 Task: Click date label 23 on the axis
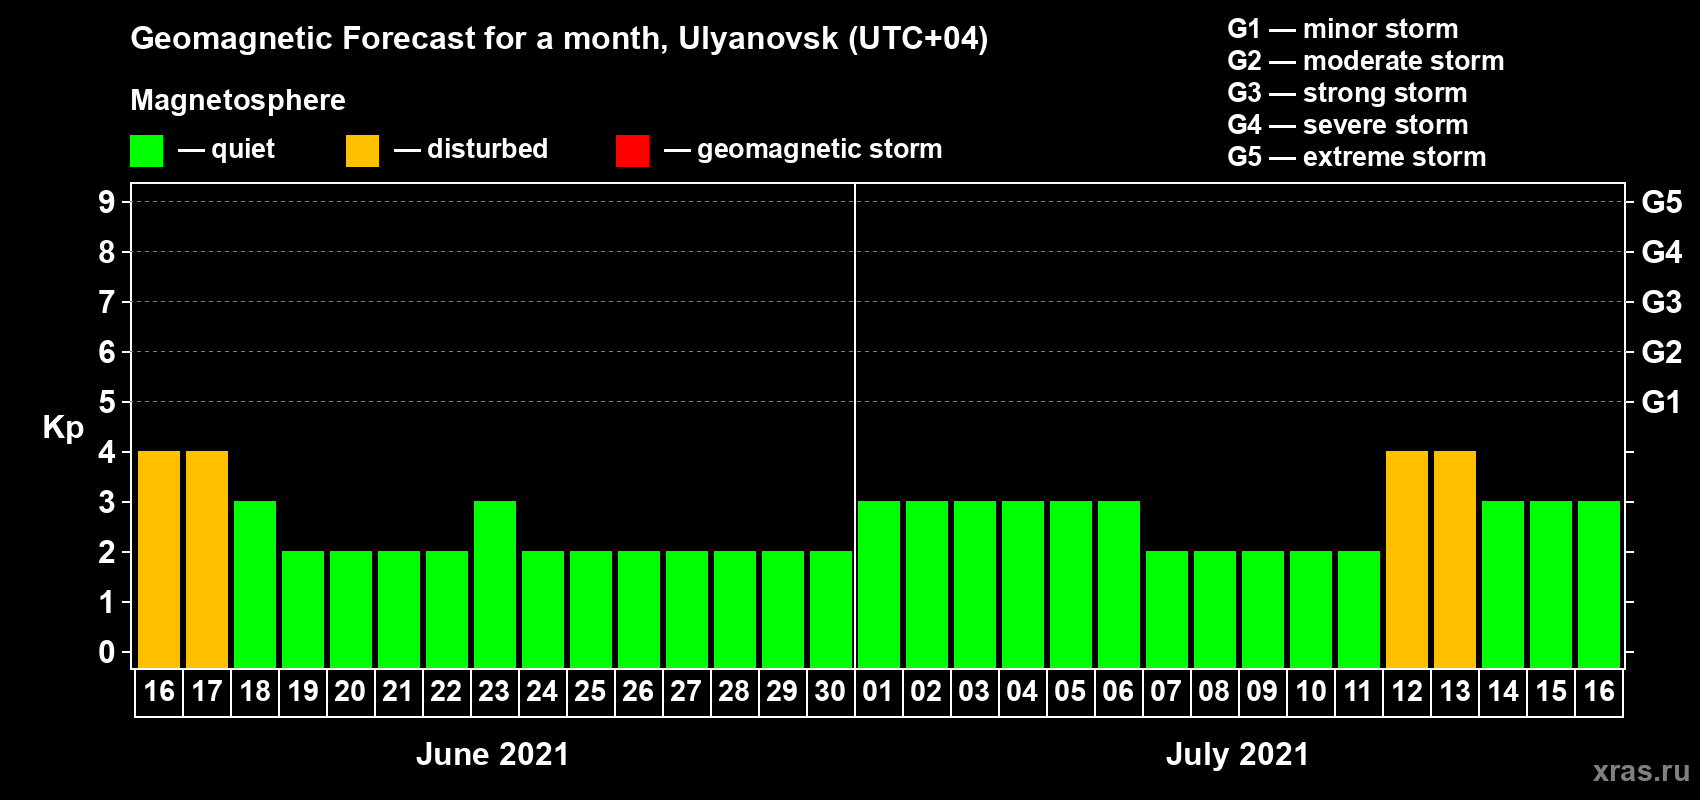click(494, 691)
